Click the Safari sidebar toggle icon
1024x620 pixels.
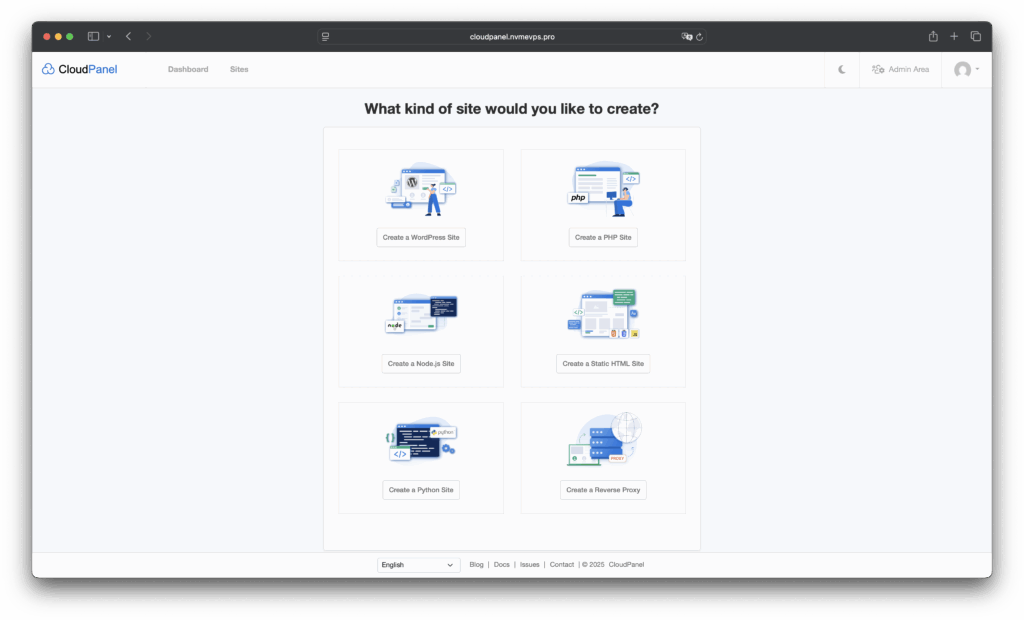tap(93, 36)
